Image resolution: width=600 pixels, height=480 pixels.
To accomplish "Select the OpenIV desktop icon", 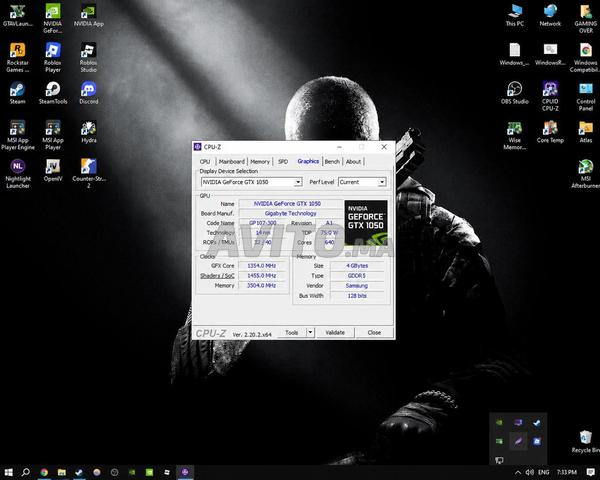I will pos(53,170).
